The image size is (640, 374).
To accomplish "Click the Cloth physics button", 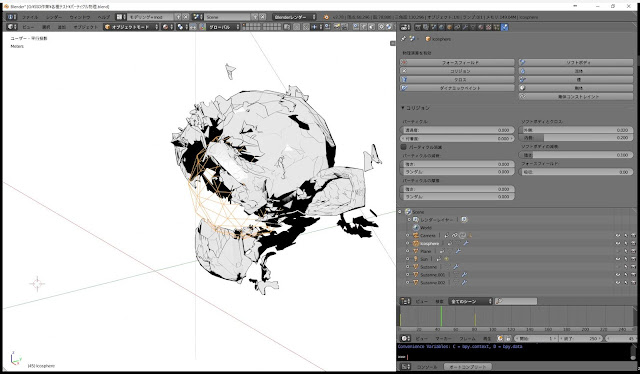I will click(x=457, y=80).
